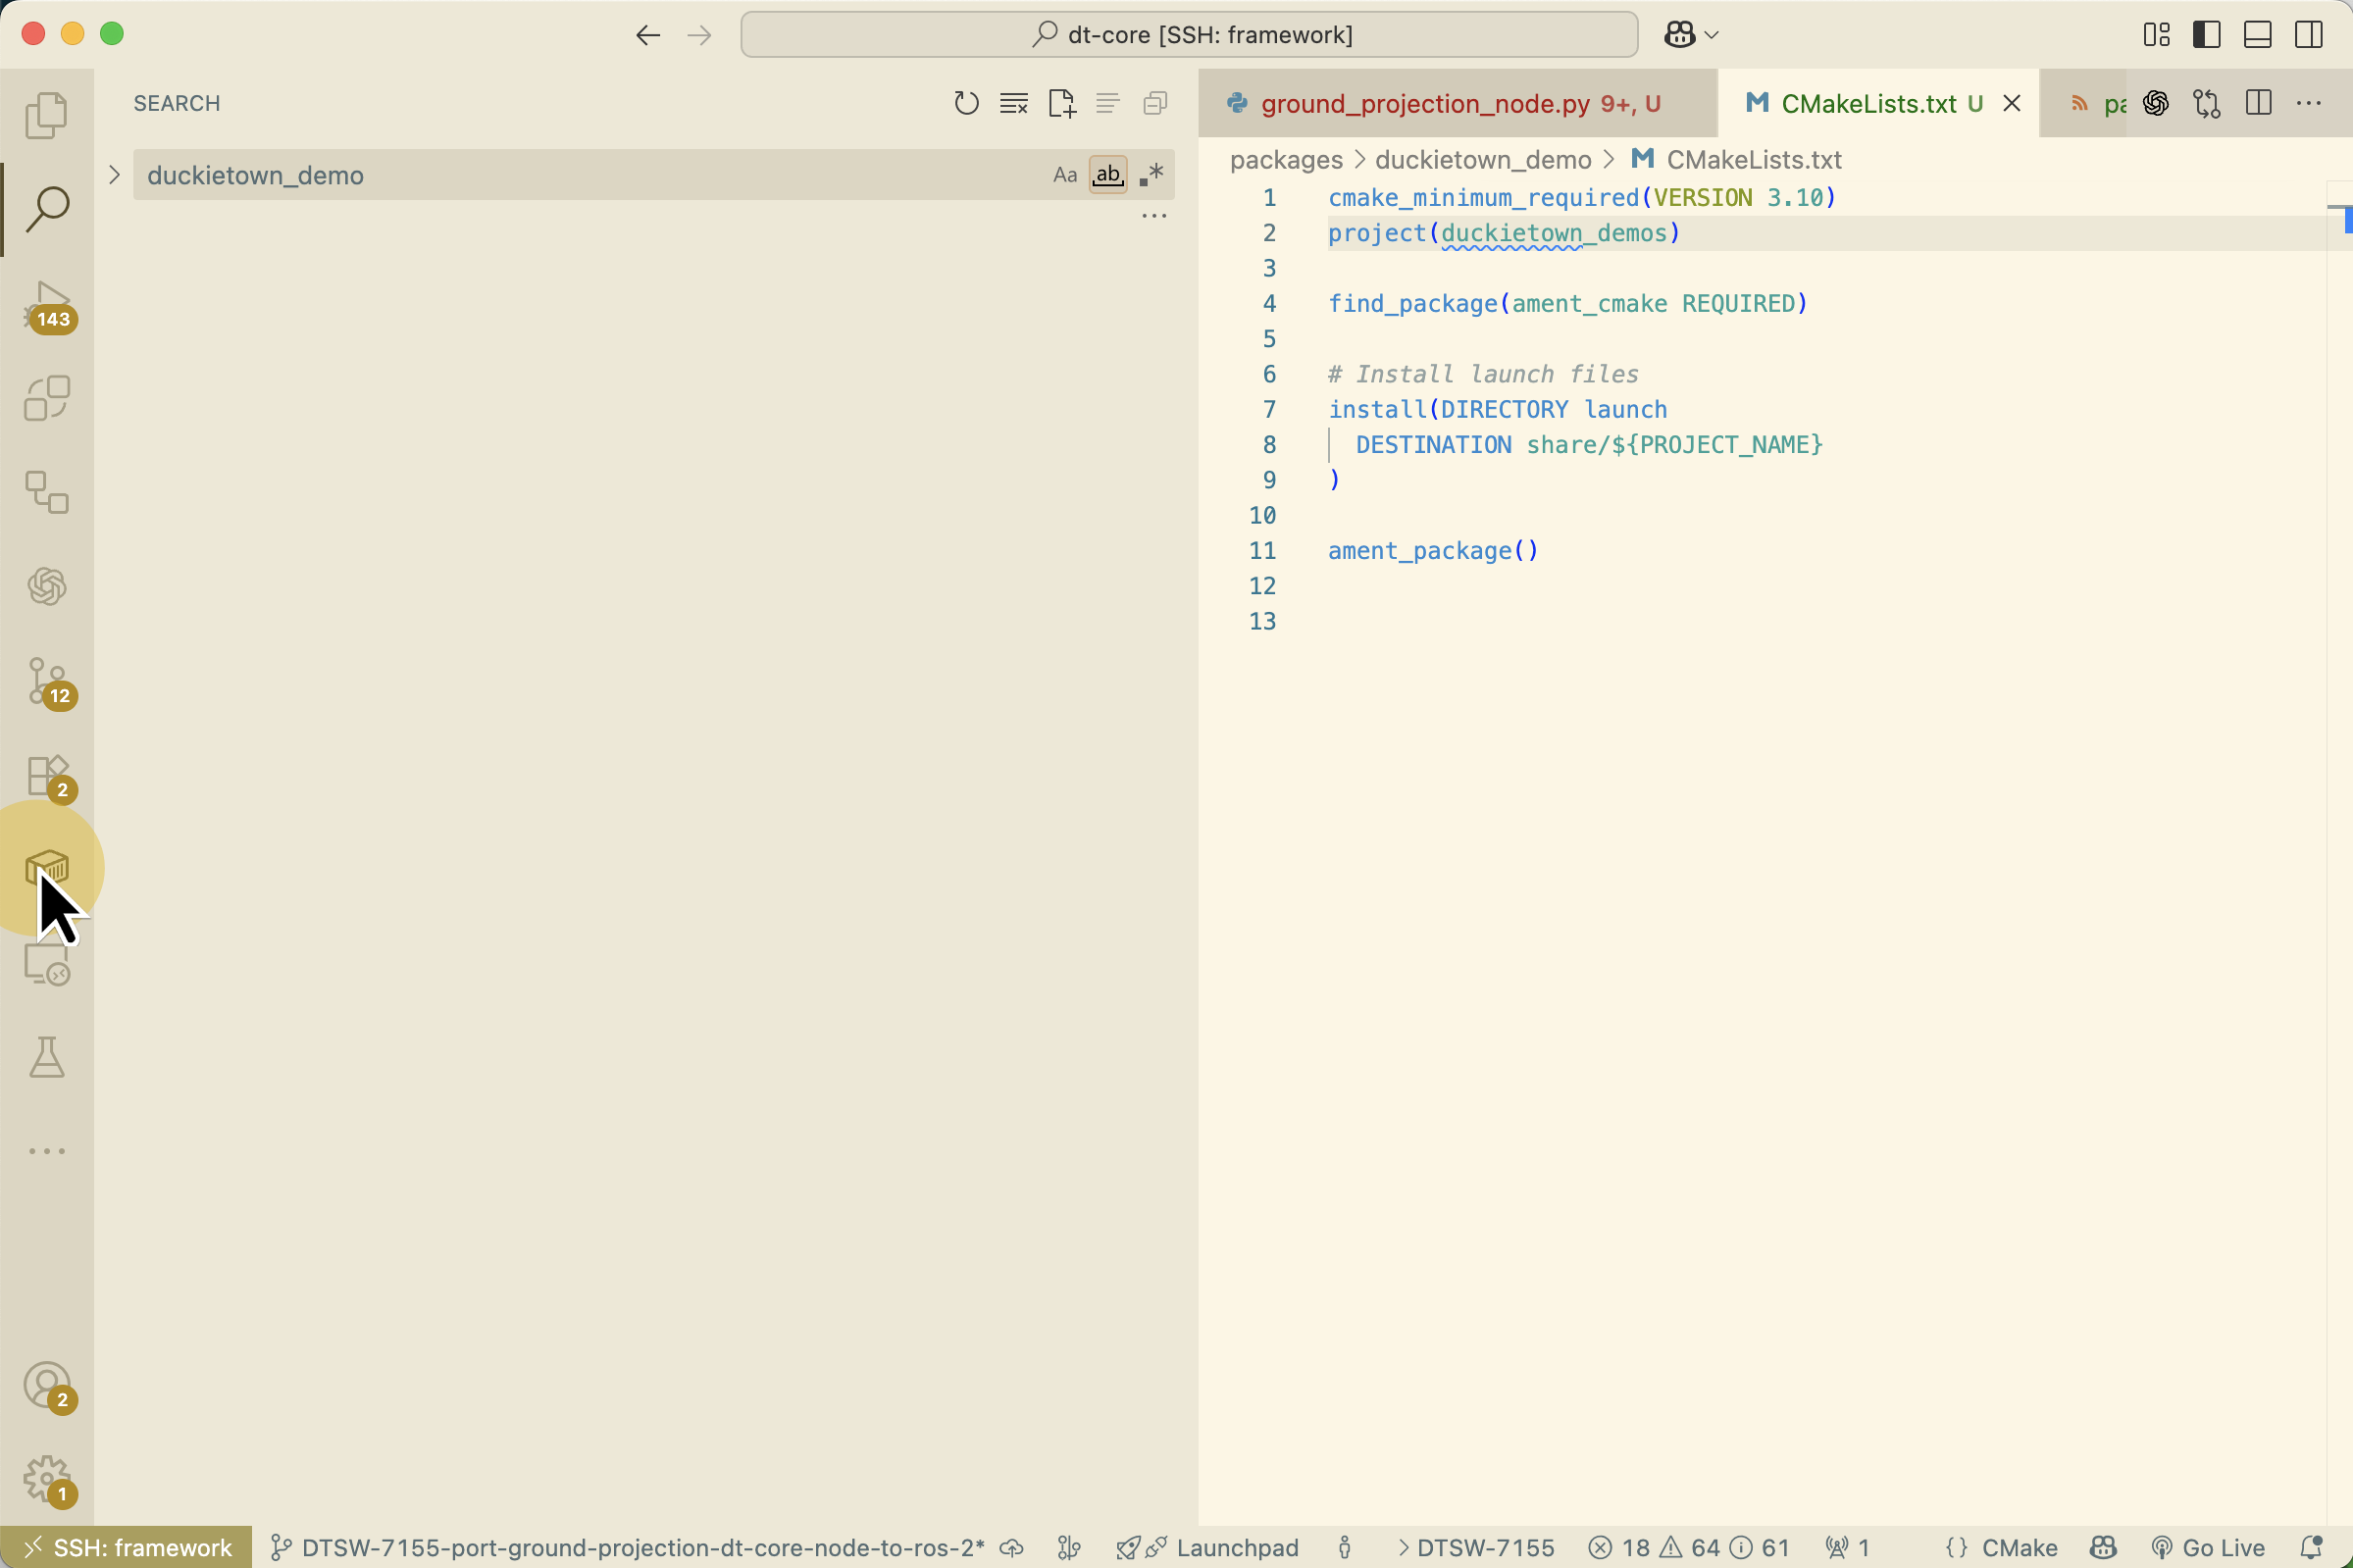Open the Run and Debug view
The width and height of the screenshot is (2353, 1568).
[x=47, y=305]
